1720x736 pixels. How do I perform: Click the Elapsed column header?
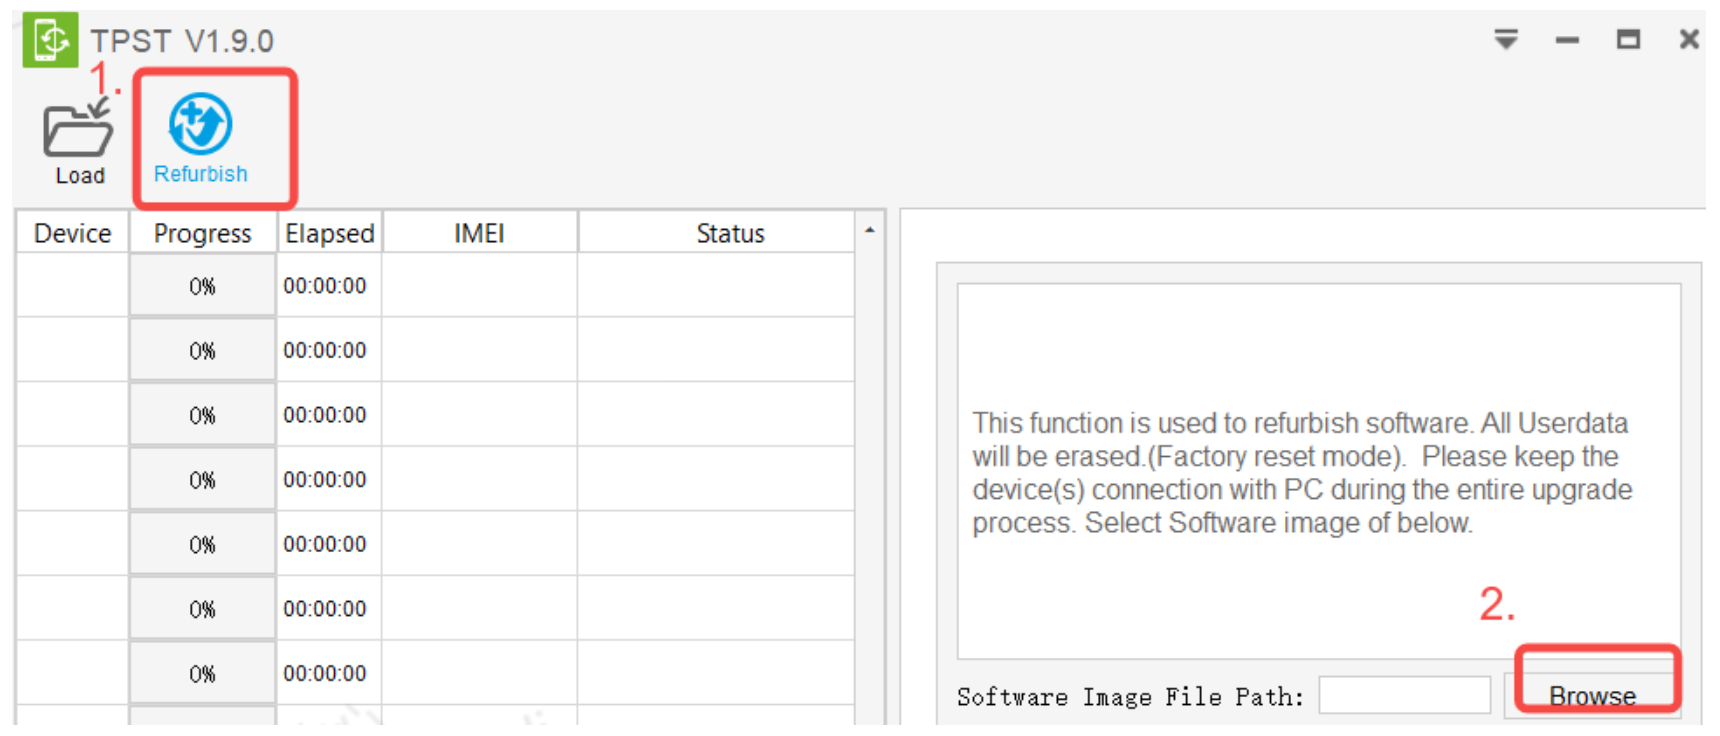click(x=329, y=233)
